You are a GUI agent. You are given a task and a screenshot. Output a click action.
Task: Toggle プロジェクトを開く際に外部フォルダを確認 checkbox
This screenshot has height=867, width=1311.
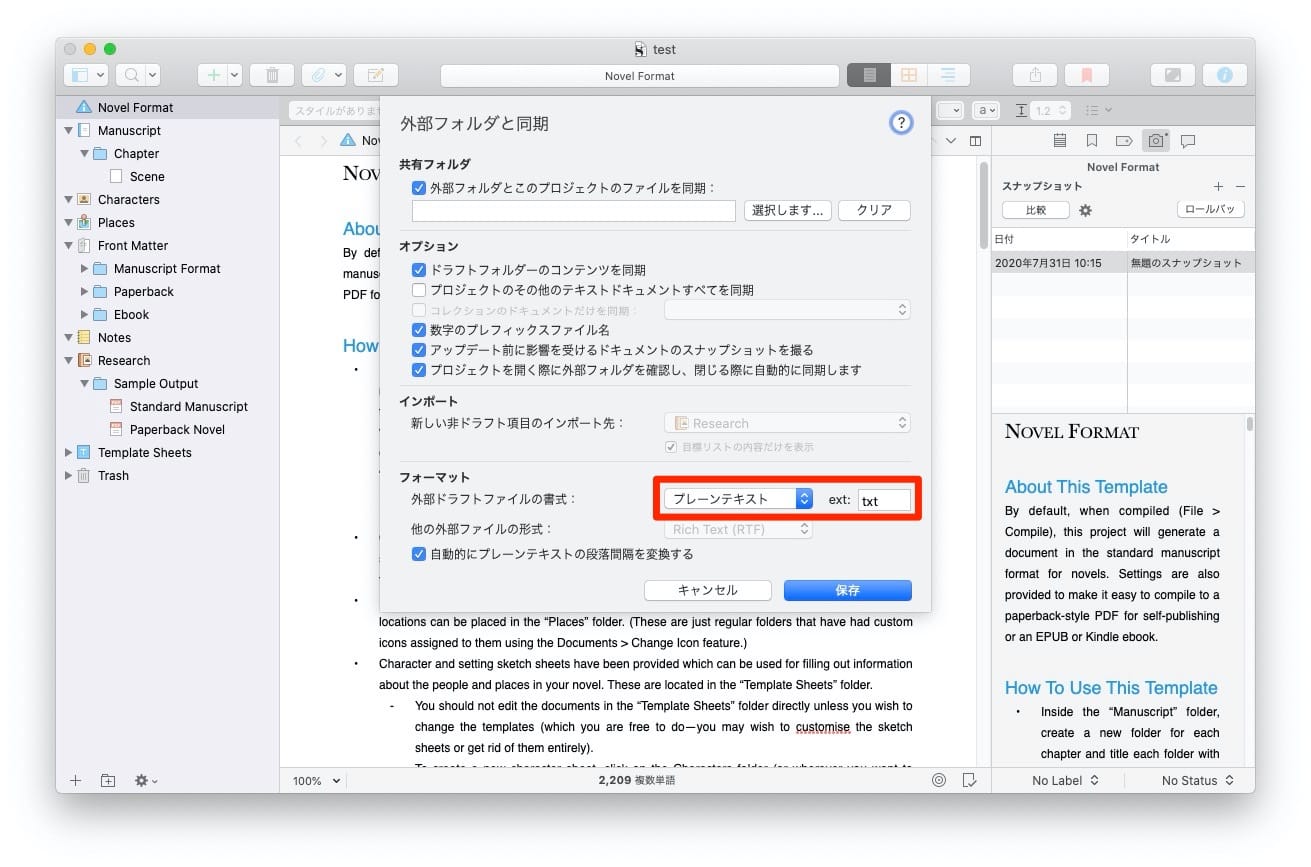click(x=419, y=370)
